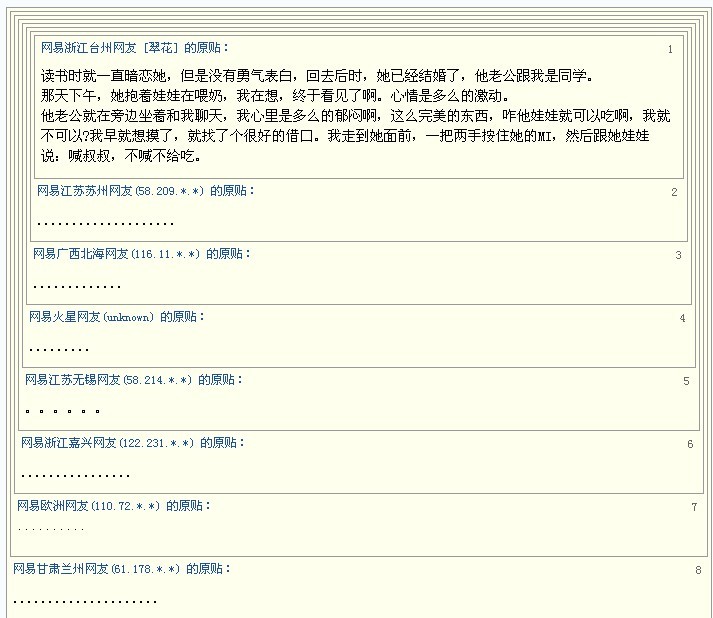Click the dotted reply under 网易甘肃兰州网友
Viewport: 713px width, 618px height.
coord(85,601)
